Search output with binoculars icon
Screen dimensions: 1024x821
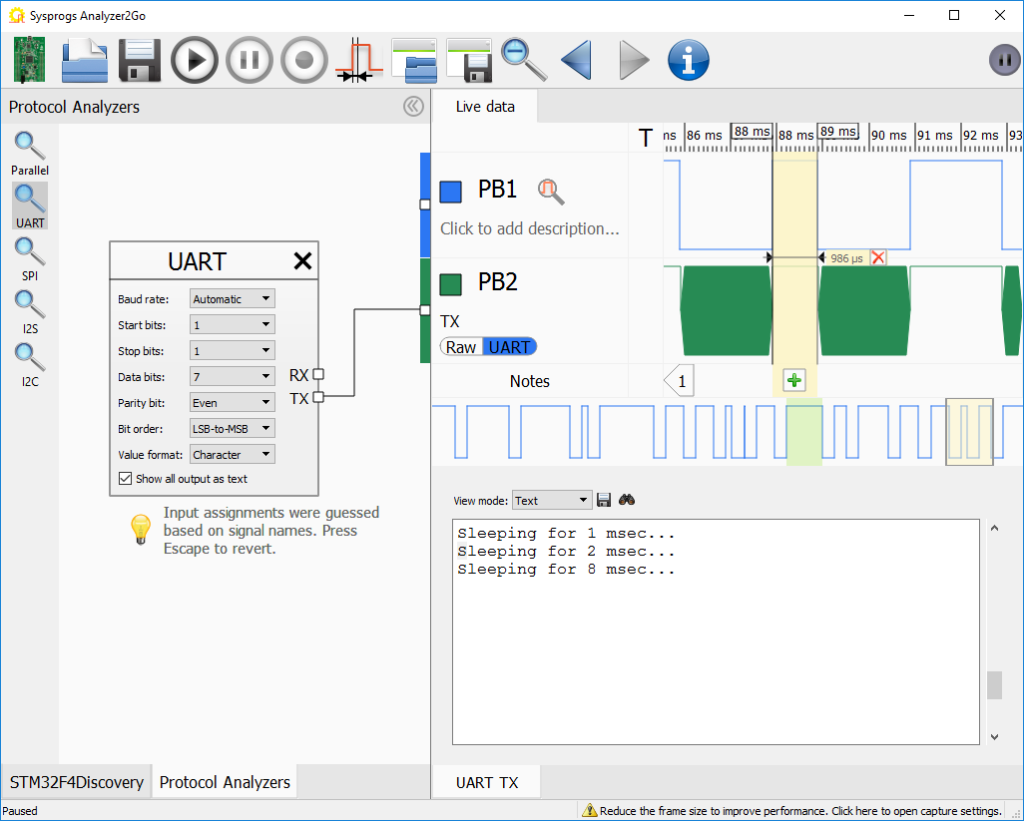point(627,500)
